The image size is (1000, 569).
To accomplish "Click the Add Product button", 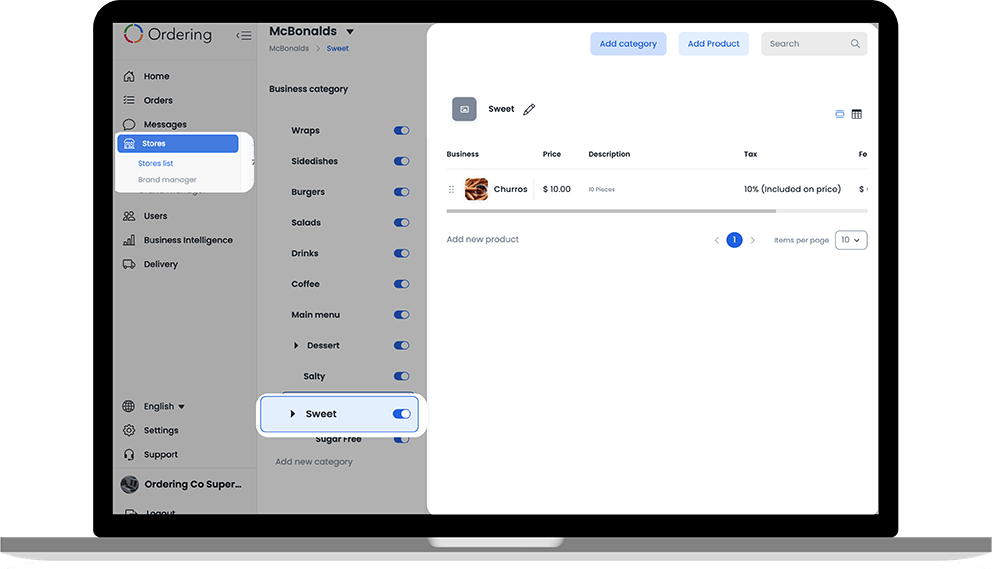I will pyautogui.click(x=714, y=44).
